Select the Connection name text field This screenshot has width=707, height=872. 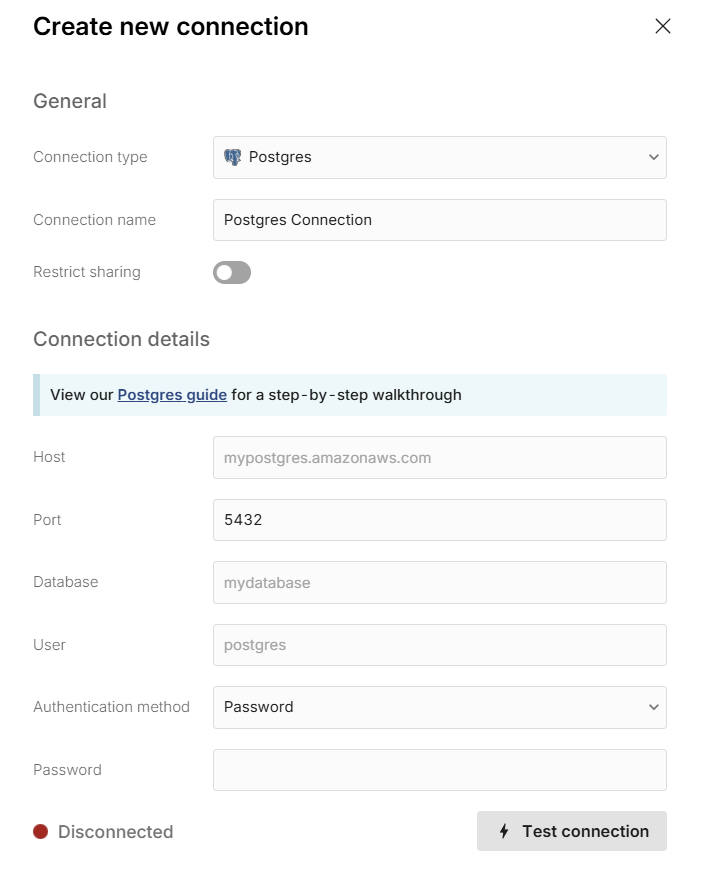point(440,220)
